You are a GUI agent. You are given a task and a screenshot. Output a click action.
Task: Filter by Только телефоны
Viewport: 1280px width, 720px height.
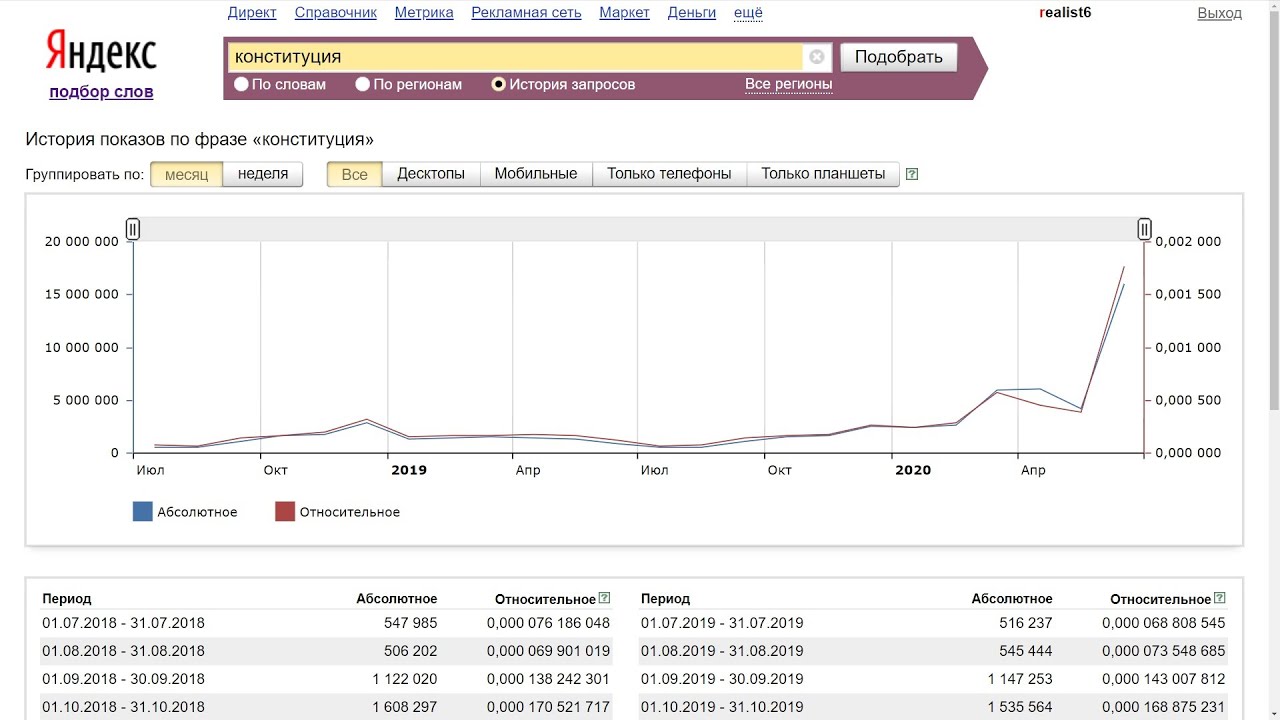(x=670, y=174)
